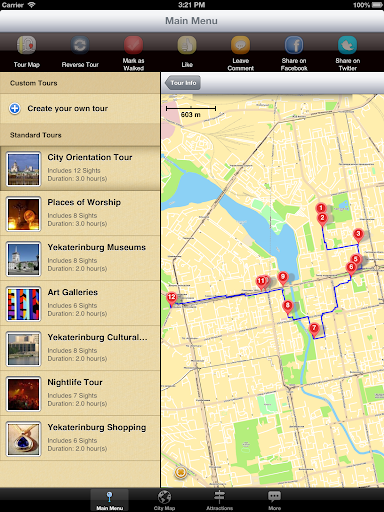Select the Places of Worship tour
Screen dimensions: 384x512
coord(80,213)
